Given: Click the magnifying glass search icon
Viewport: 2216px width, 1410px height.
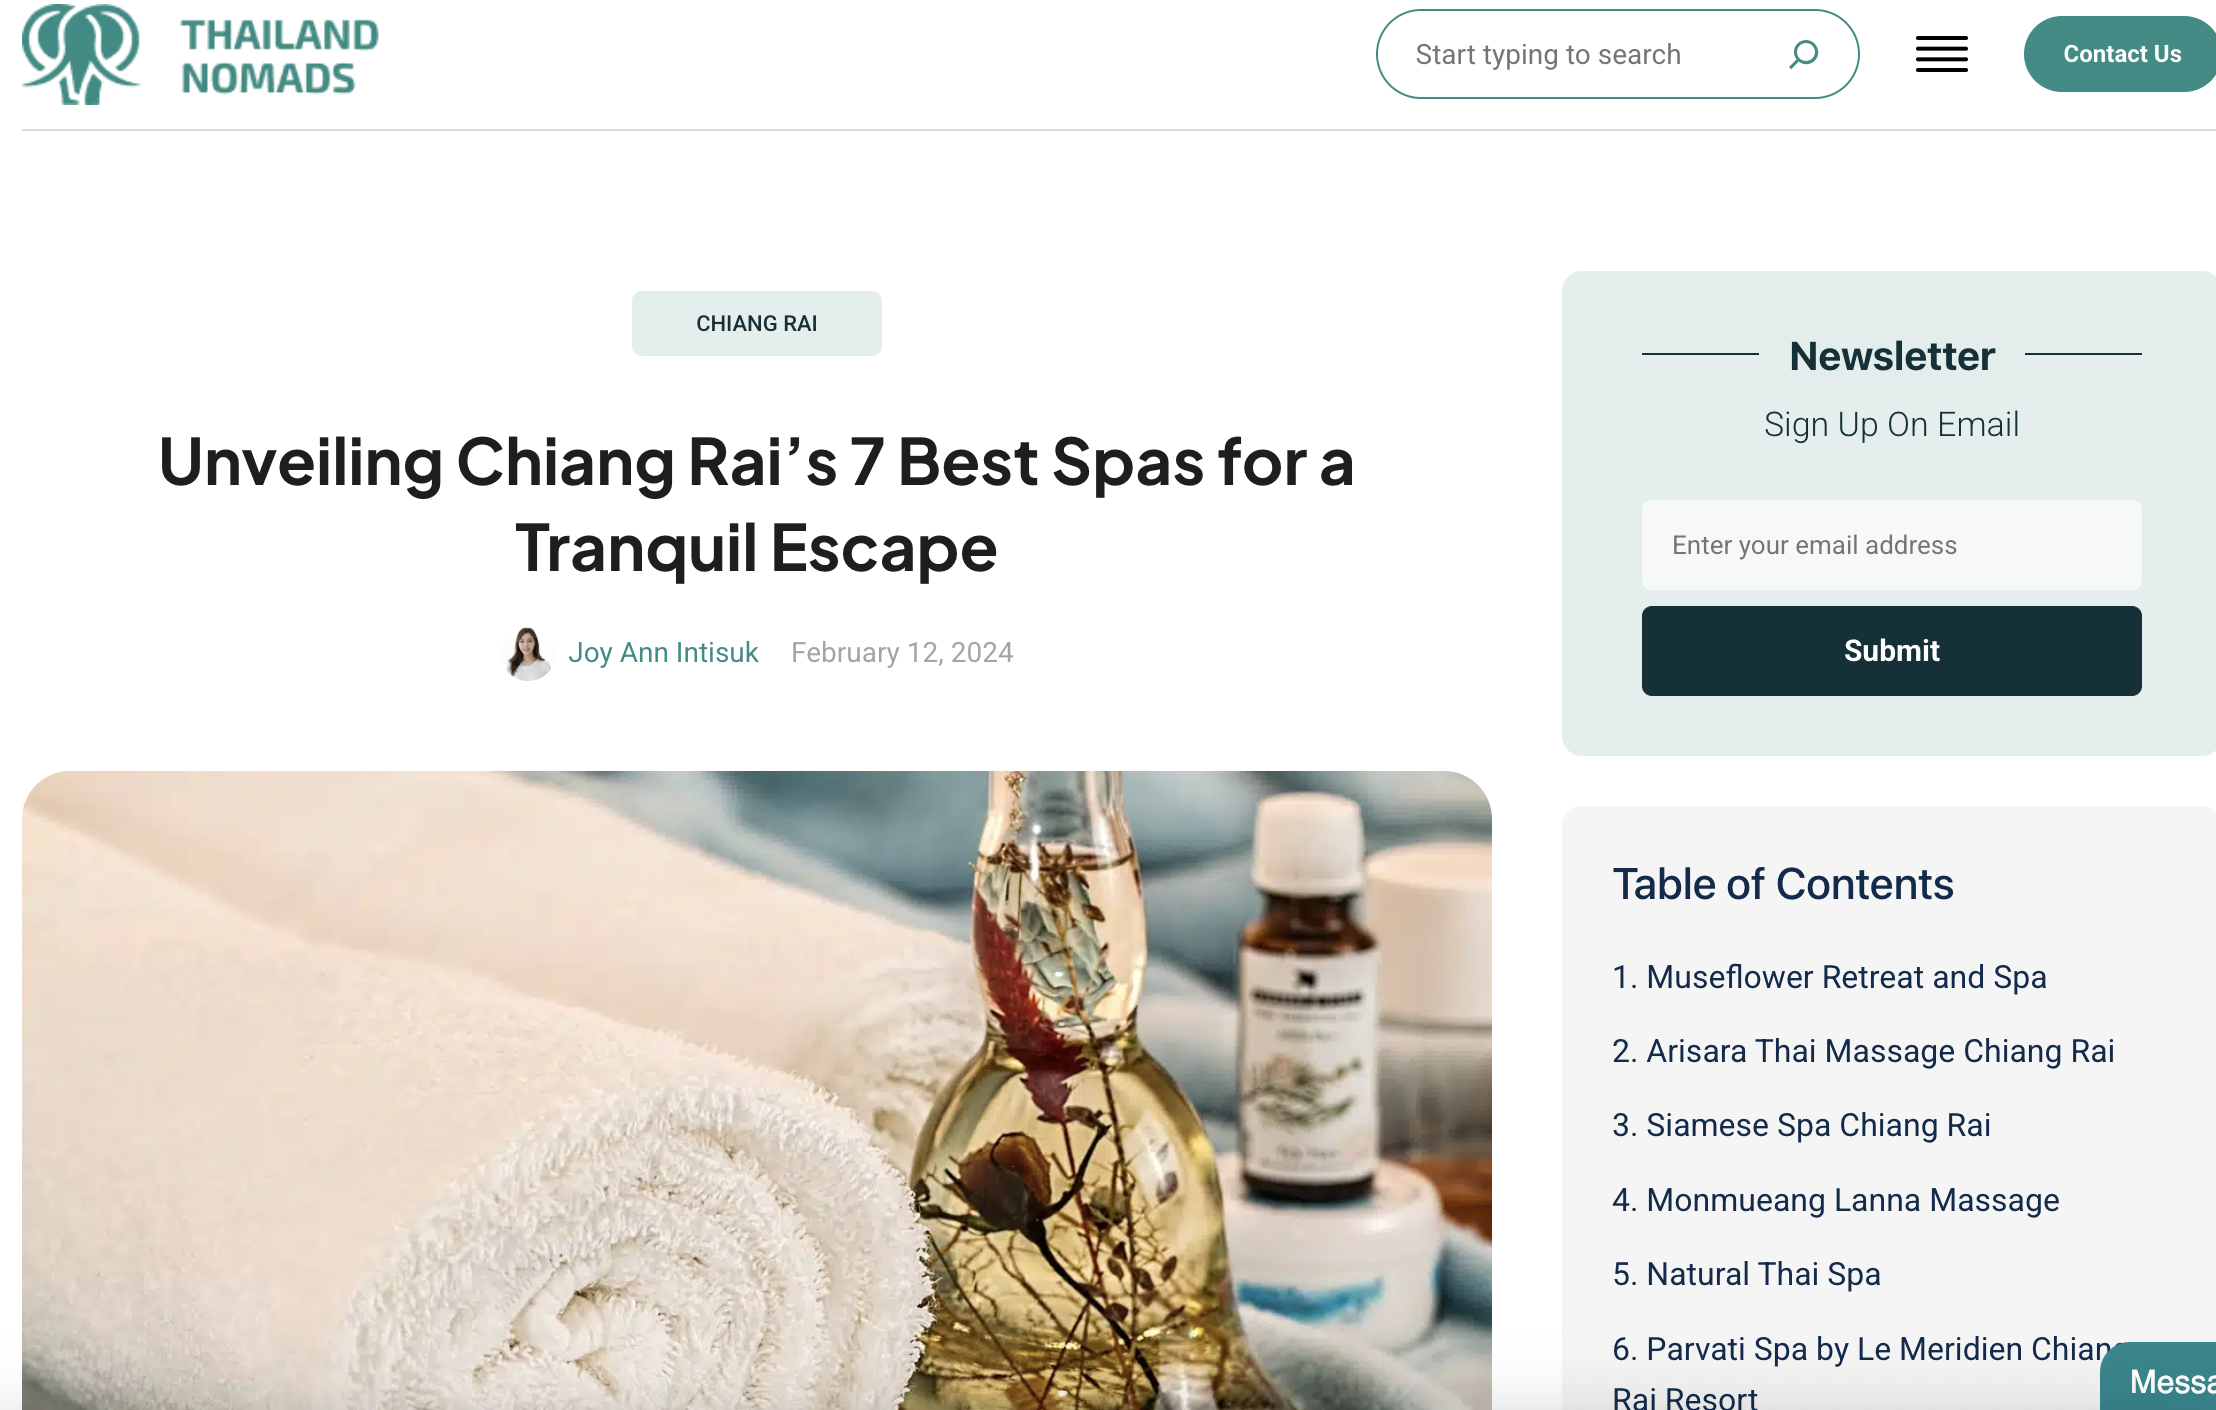Looking at the screenshot, I should pyautogui.click(x=1803, y=54).
